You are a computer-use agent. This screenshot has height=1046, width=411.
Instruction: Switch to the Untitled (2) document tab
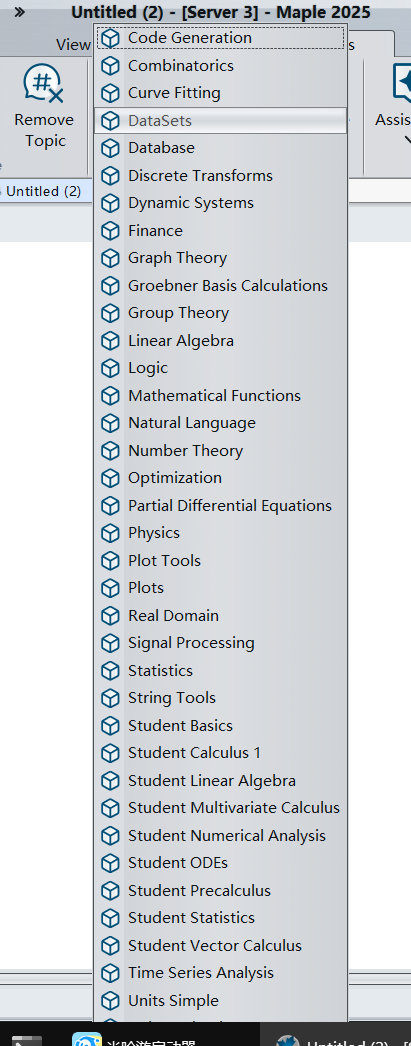(43, 191)
